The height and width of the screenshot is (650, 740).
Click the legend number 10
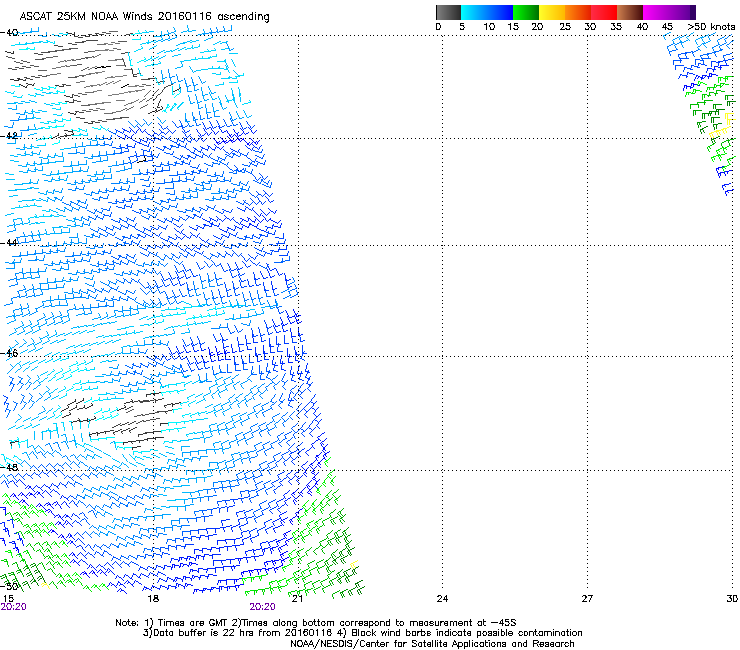pos(489,27)
